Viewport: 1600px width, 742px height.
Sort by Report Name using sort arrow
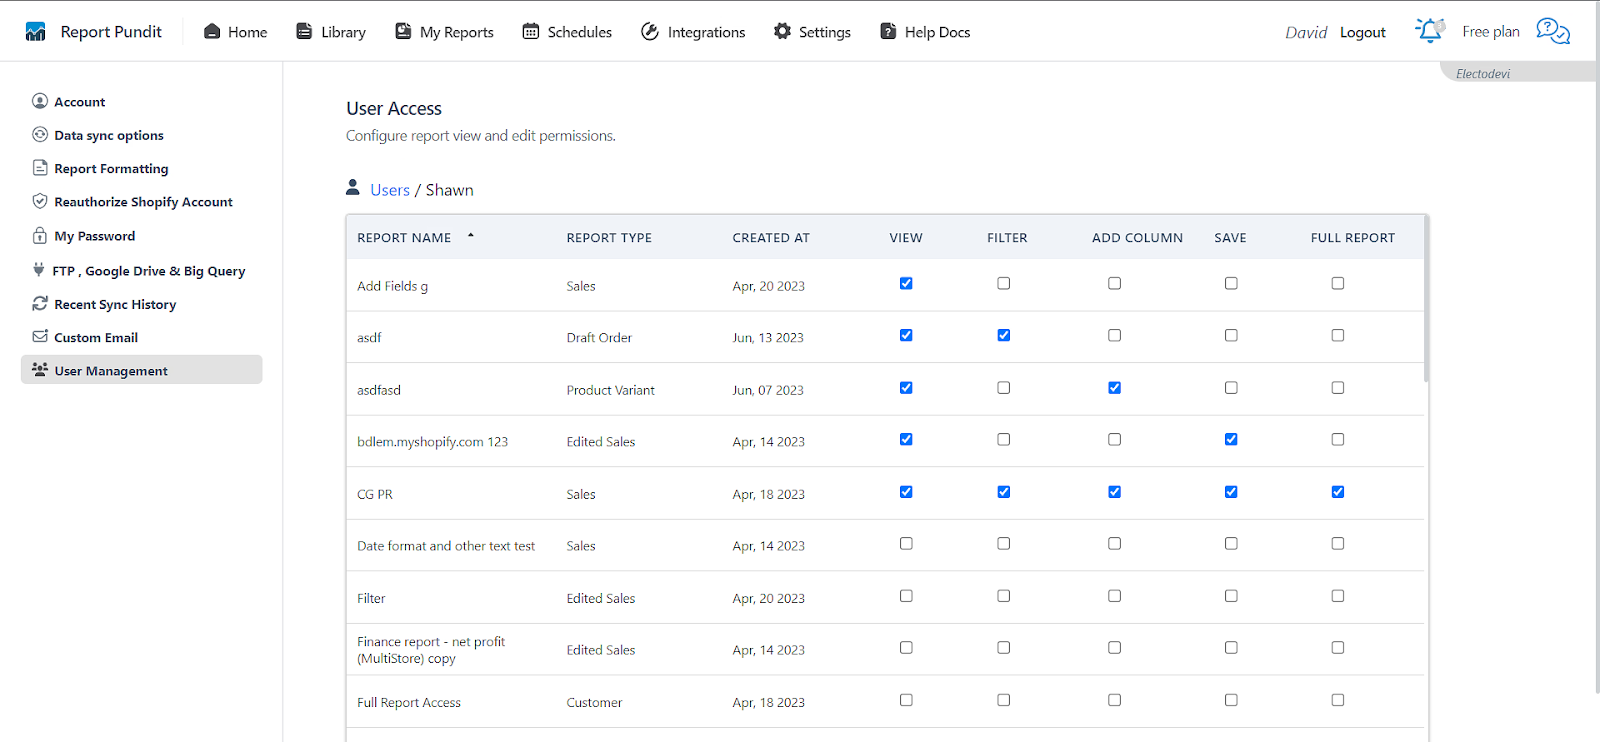470,236
